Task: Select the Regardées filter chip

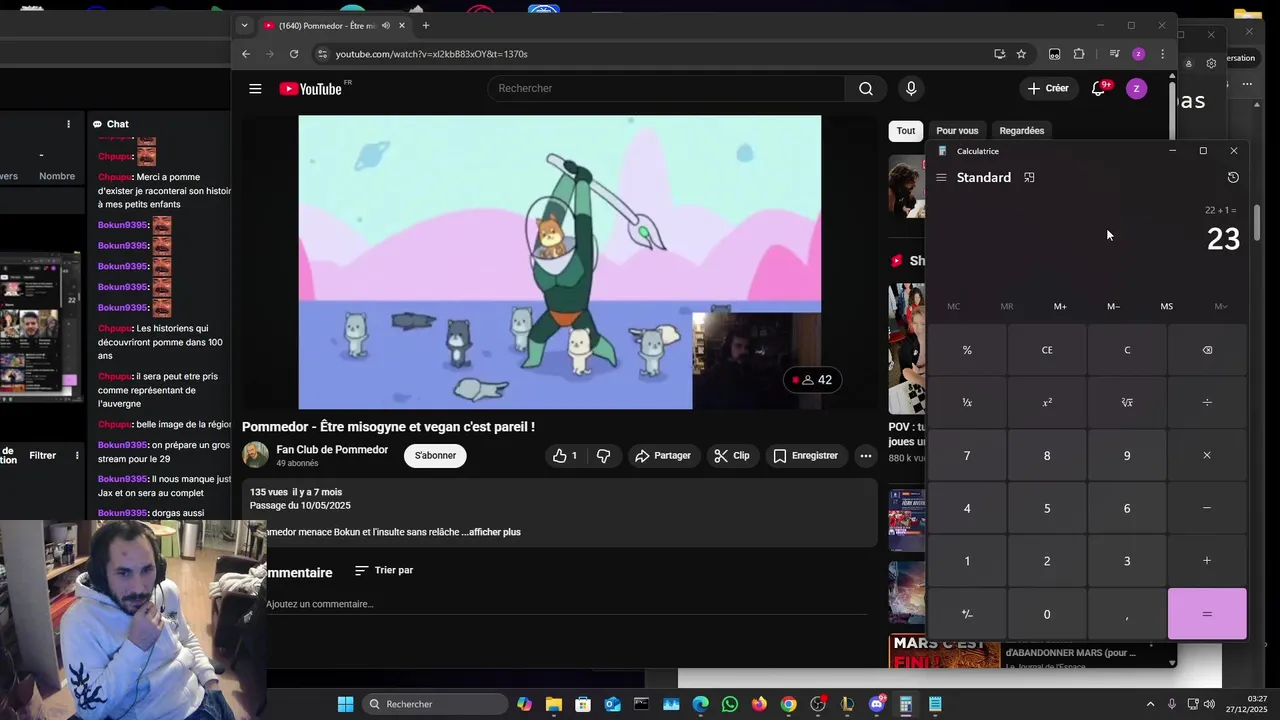Action: (x=1022, y=131)
